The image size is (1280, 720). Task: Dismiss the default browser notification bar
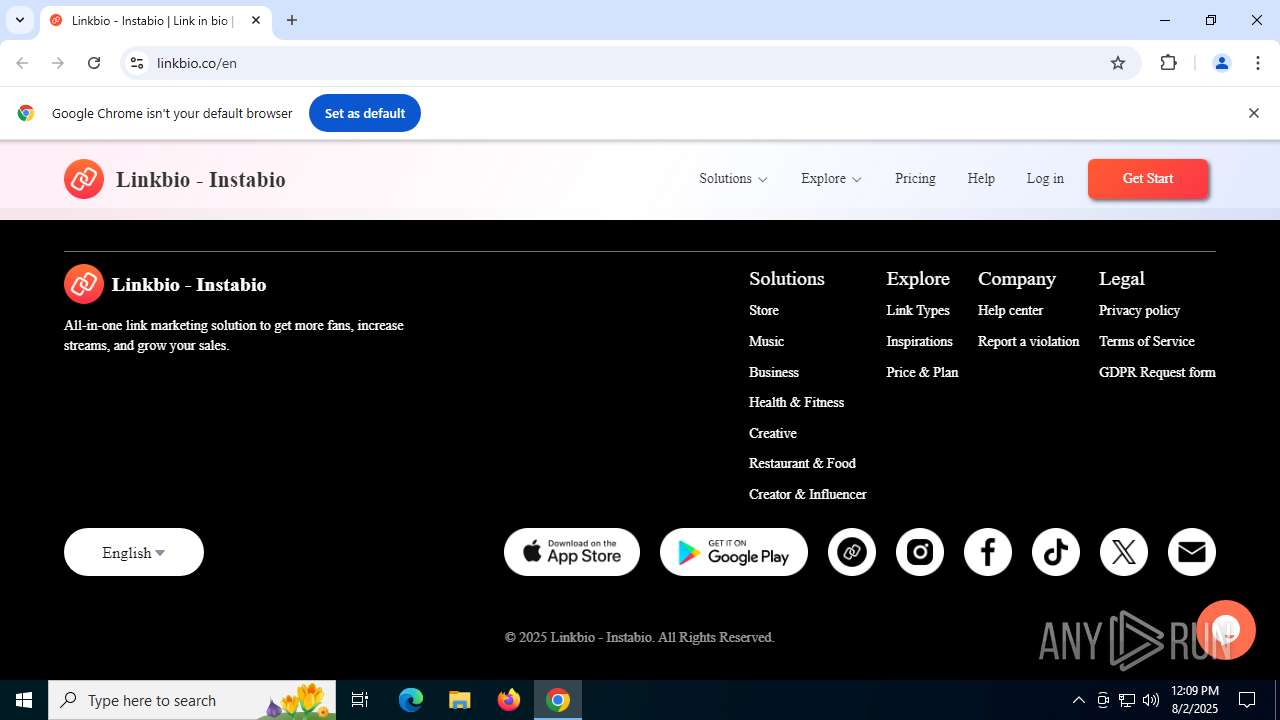coord(1253,113)
